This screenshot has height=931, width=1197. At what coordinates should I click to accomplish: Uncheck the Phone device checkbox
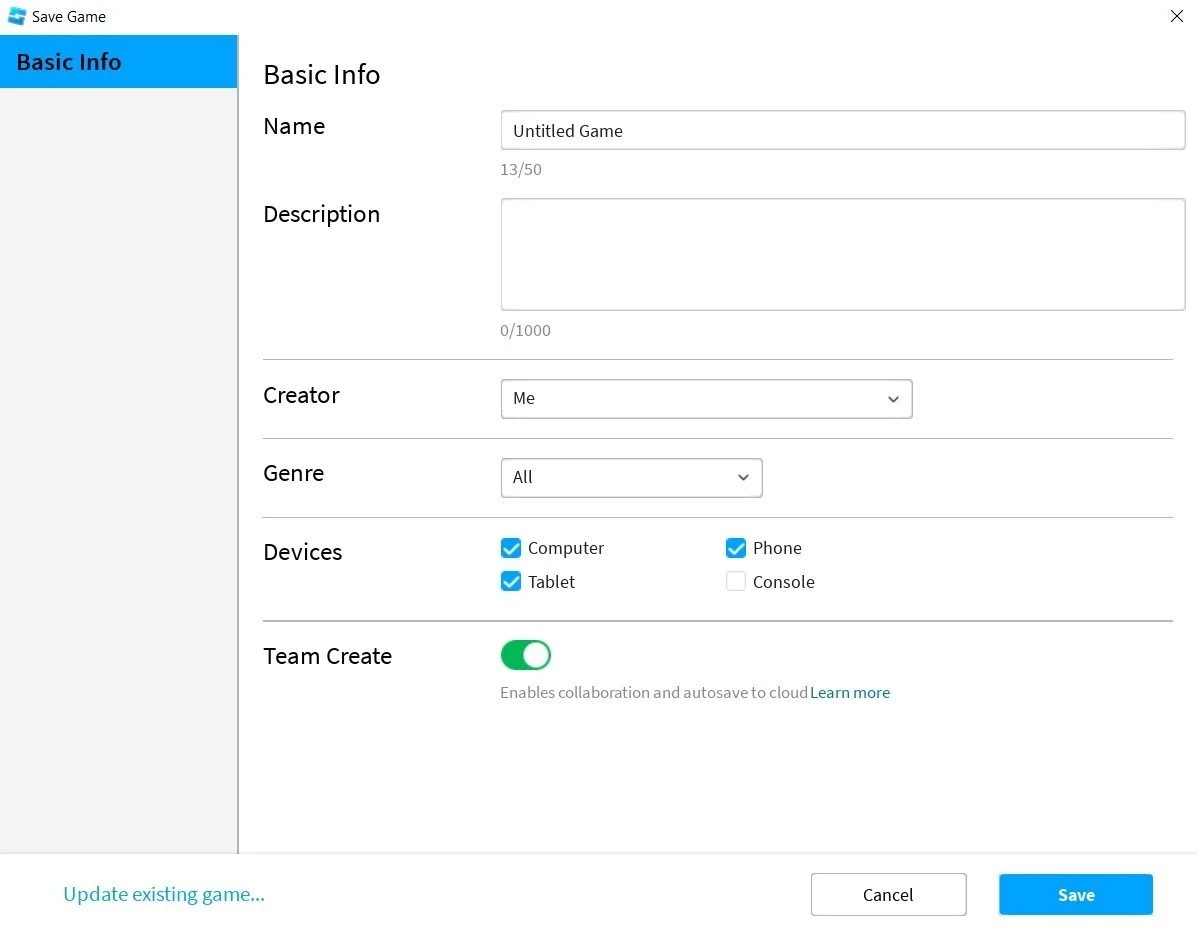tap(736, 548)
